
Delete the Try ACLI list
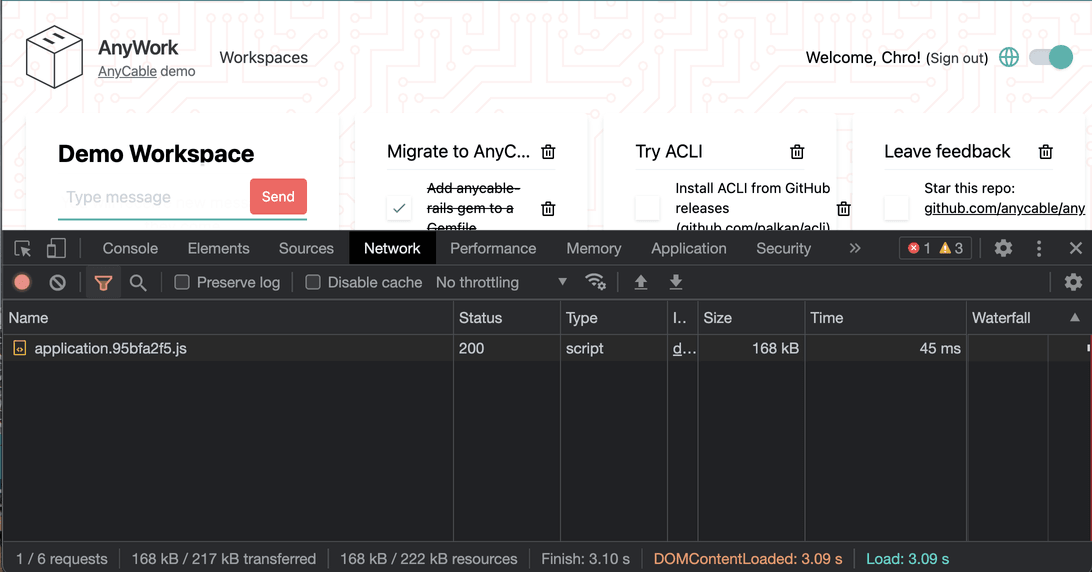tap(797, 152)
